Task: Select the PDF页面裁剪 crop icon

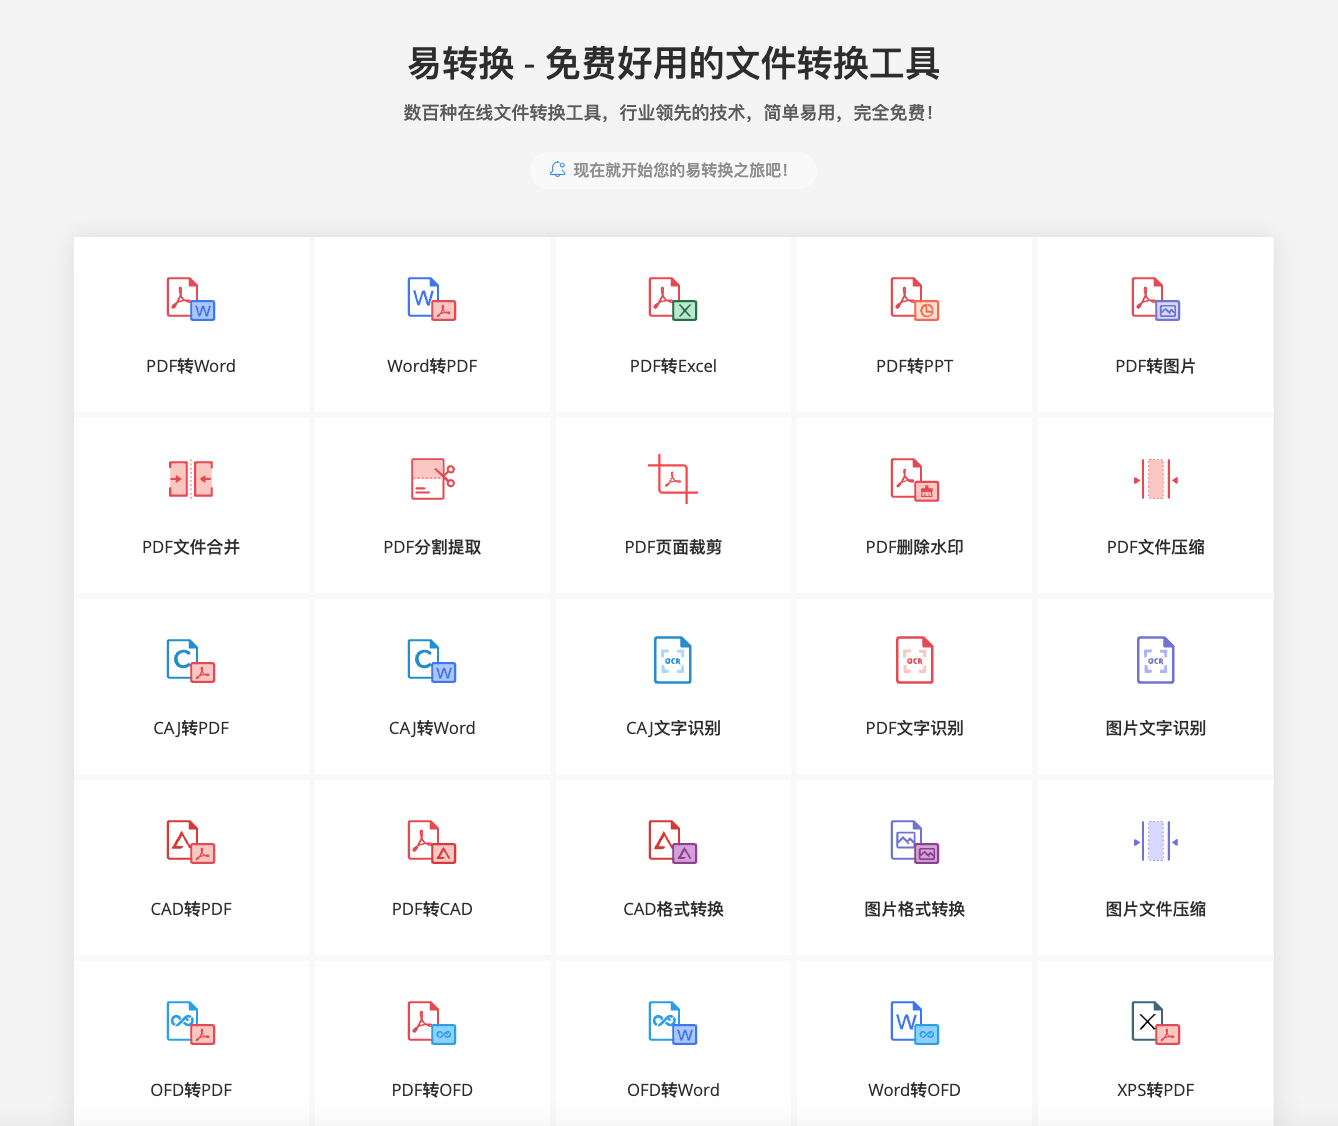Action: (673, 479)
